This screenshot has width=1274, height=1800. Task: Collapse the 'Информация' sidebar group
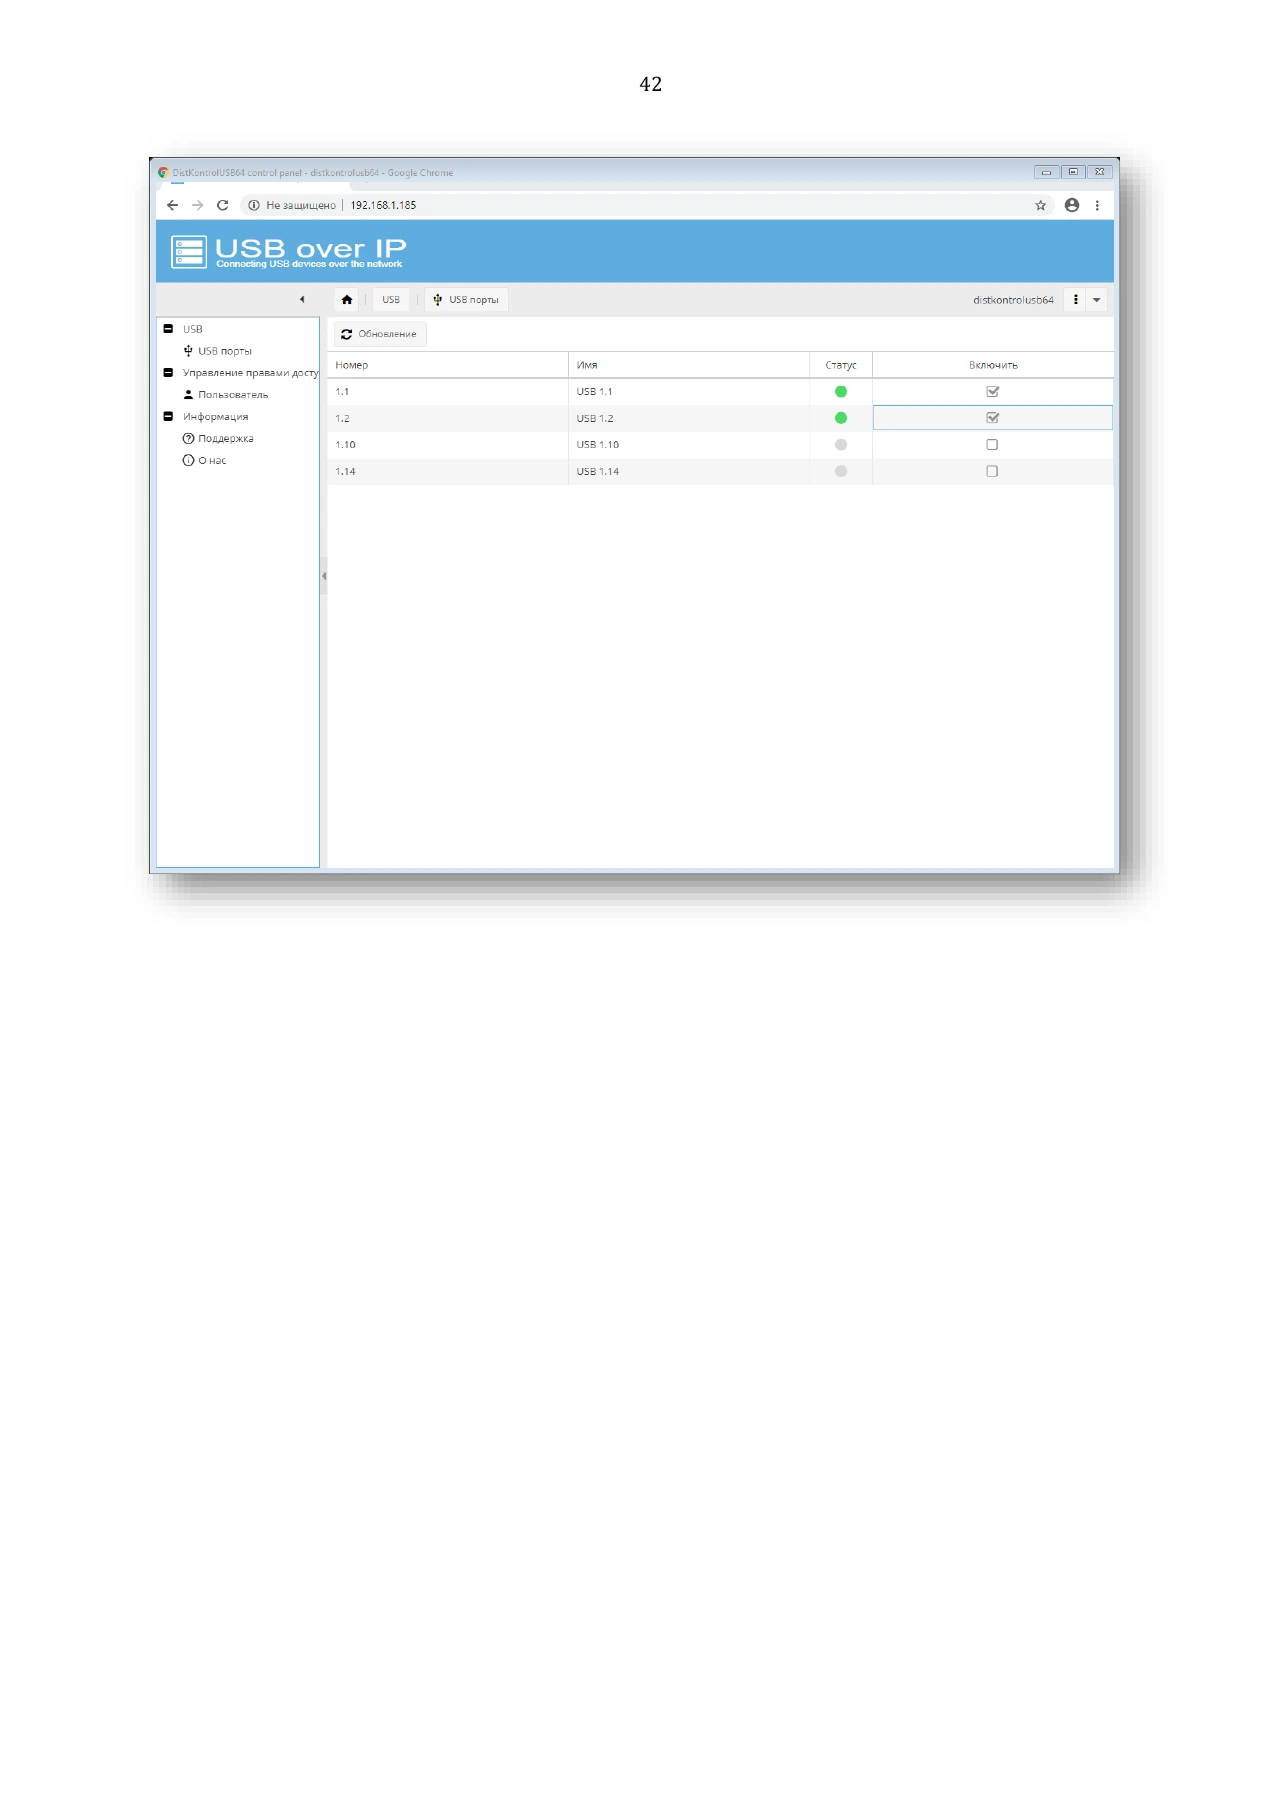coord(168,417)
